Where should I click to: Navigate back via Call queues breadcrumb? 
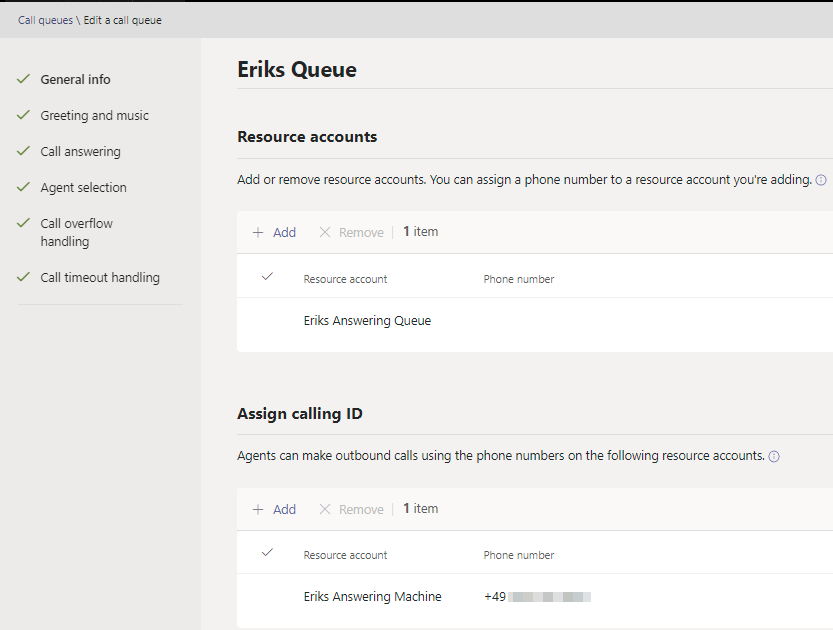(45, 20)
